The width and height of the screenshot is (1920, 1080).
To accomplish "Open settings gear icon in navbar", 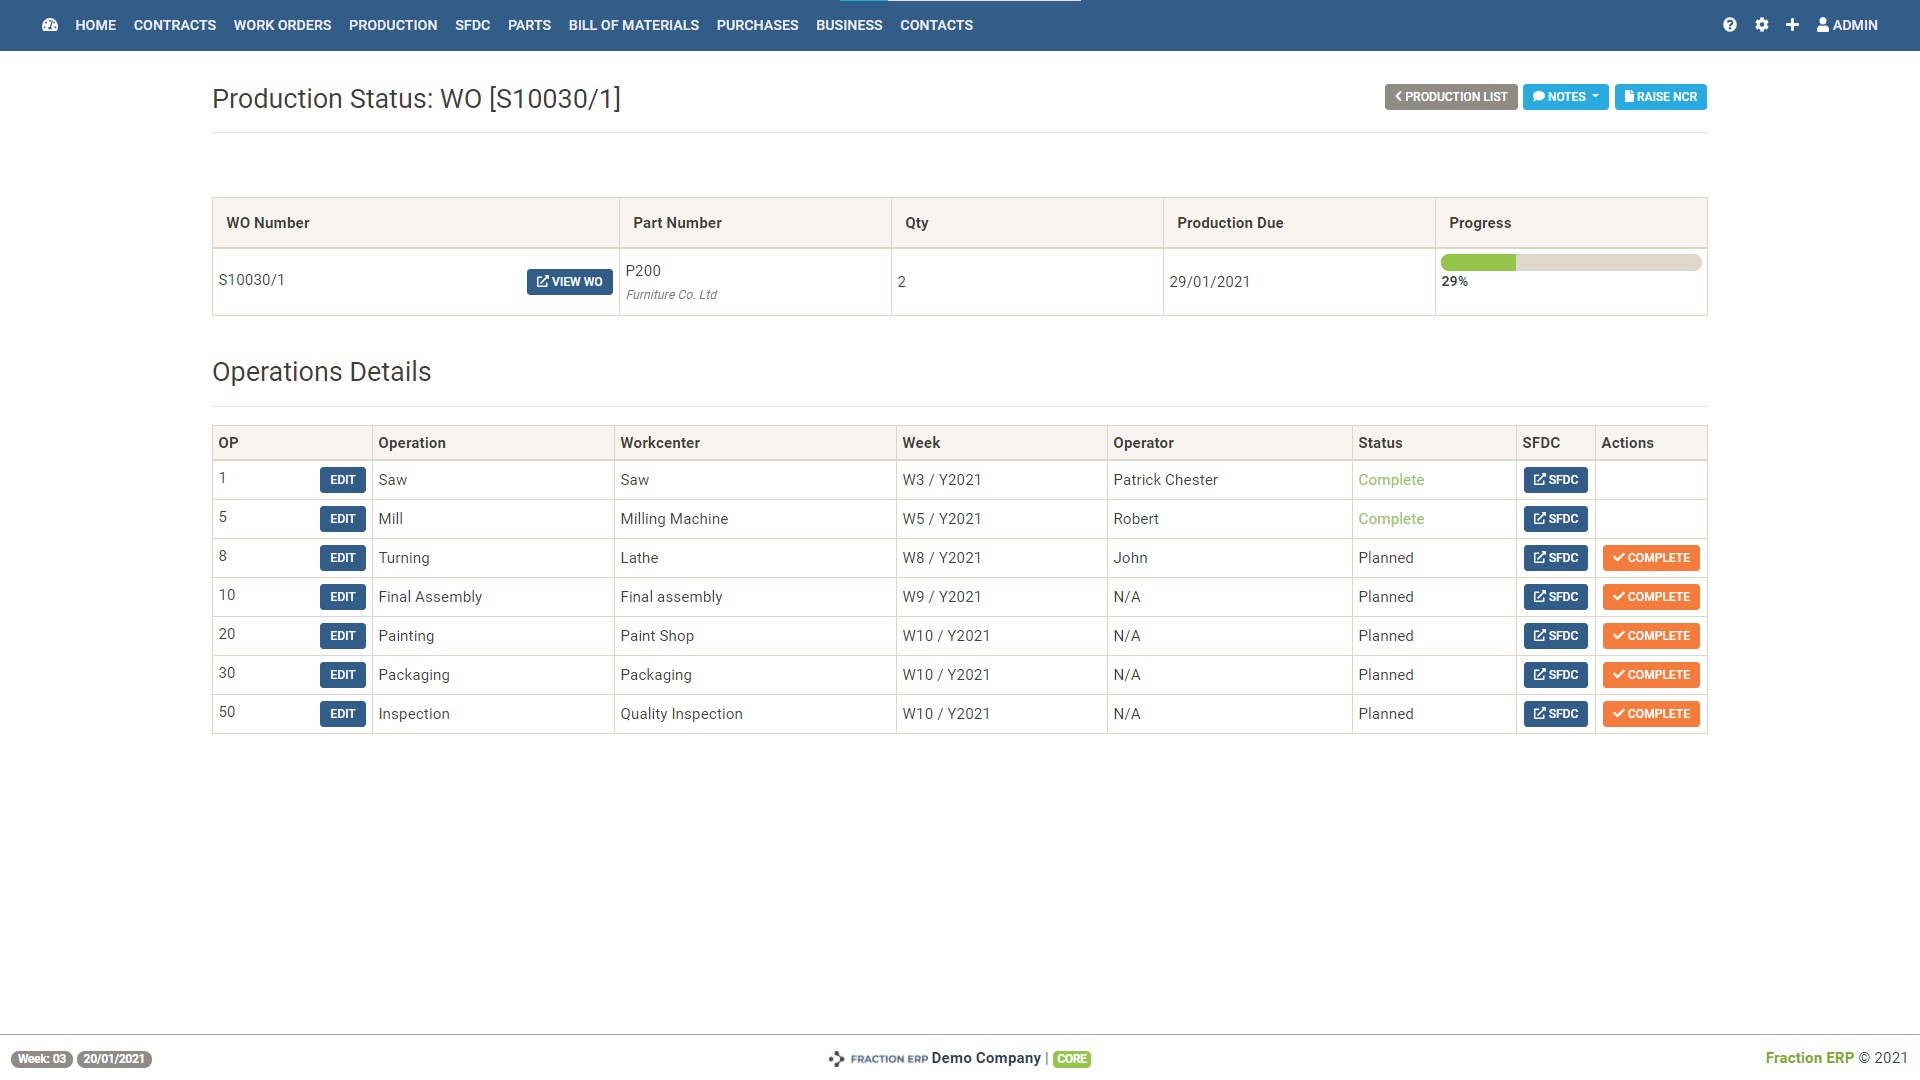I will 1762,25.
